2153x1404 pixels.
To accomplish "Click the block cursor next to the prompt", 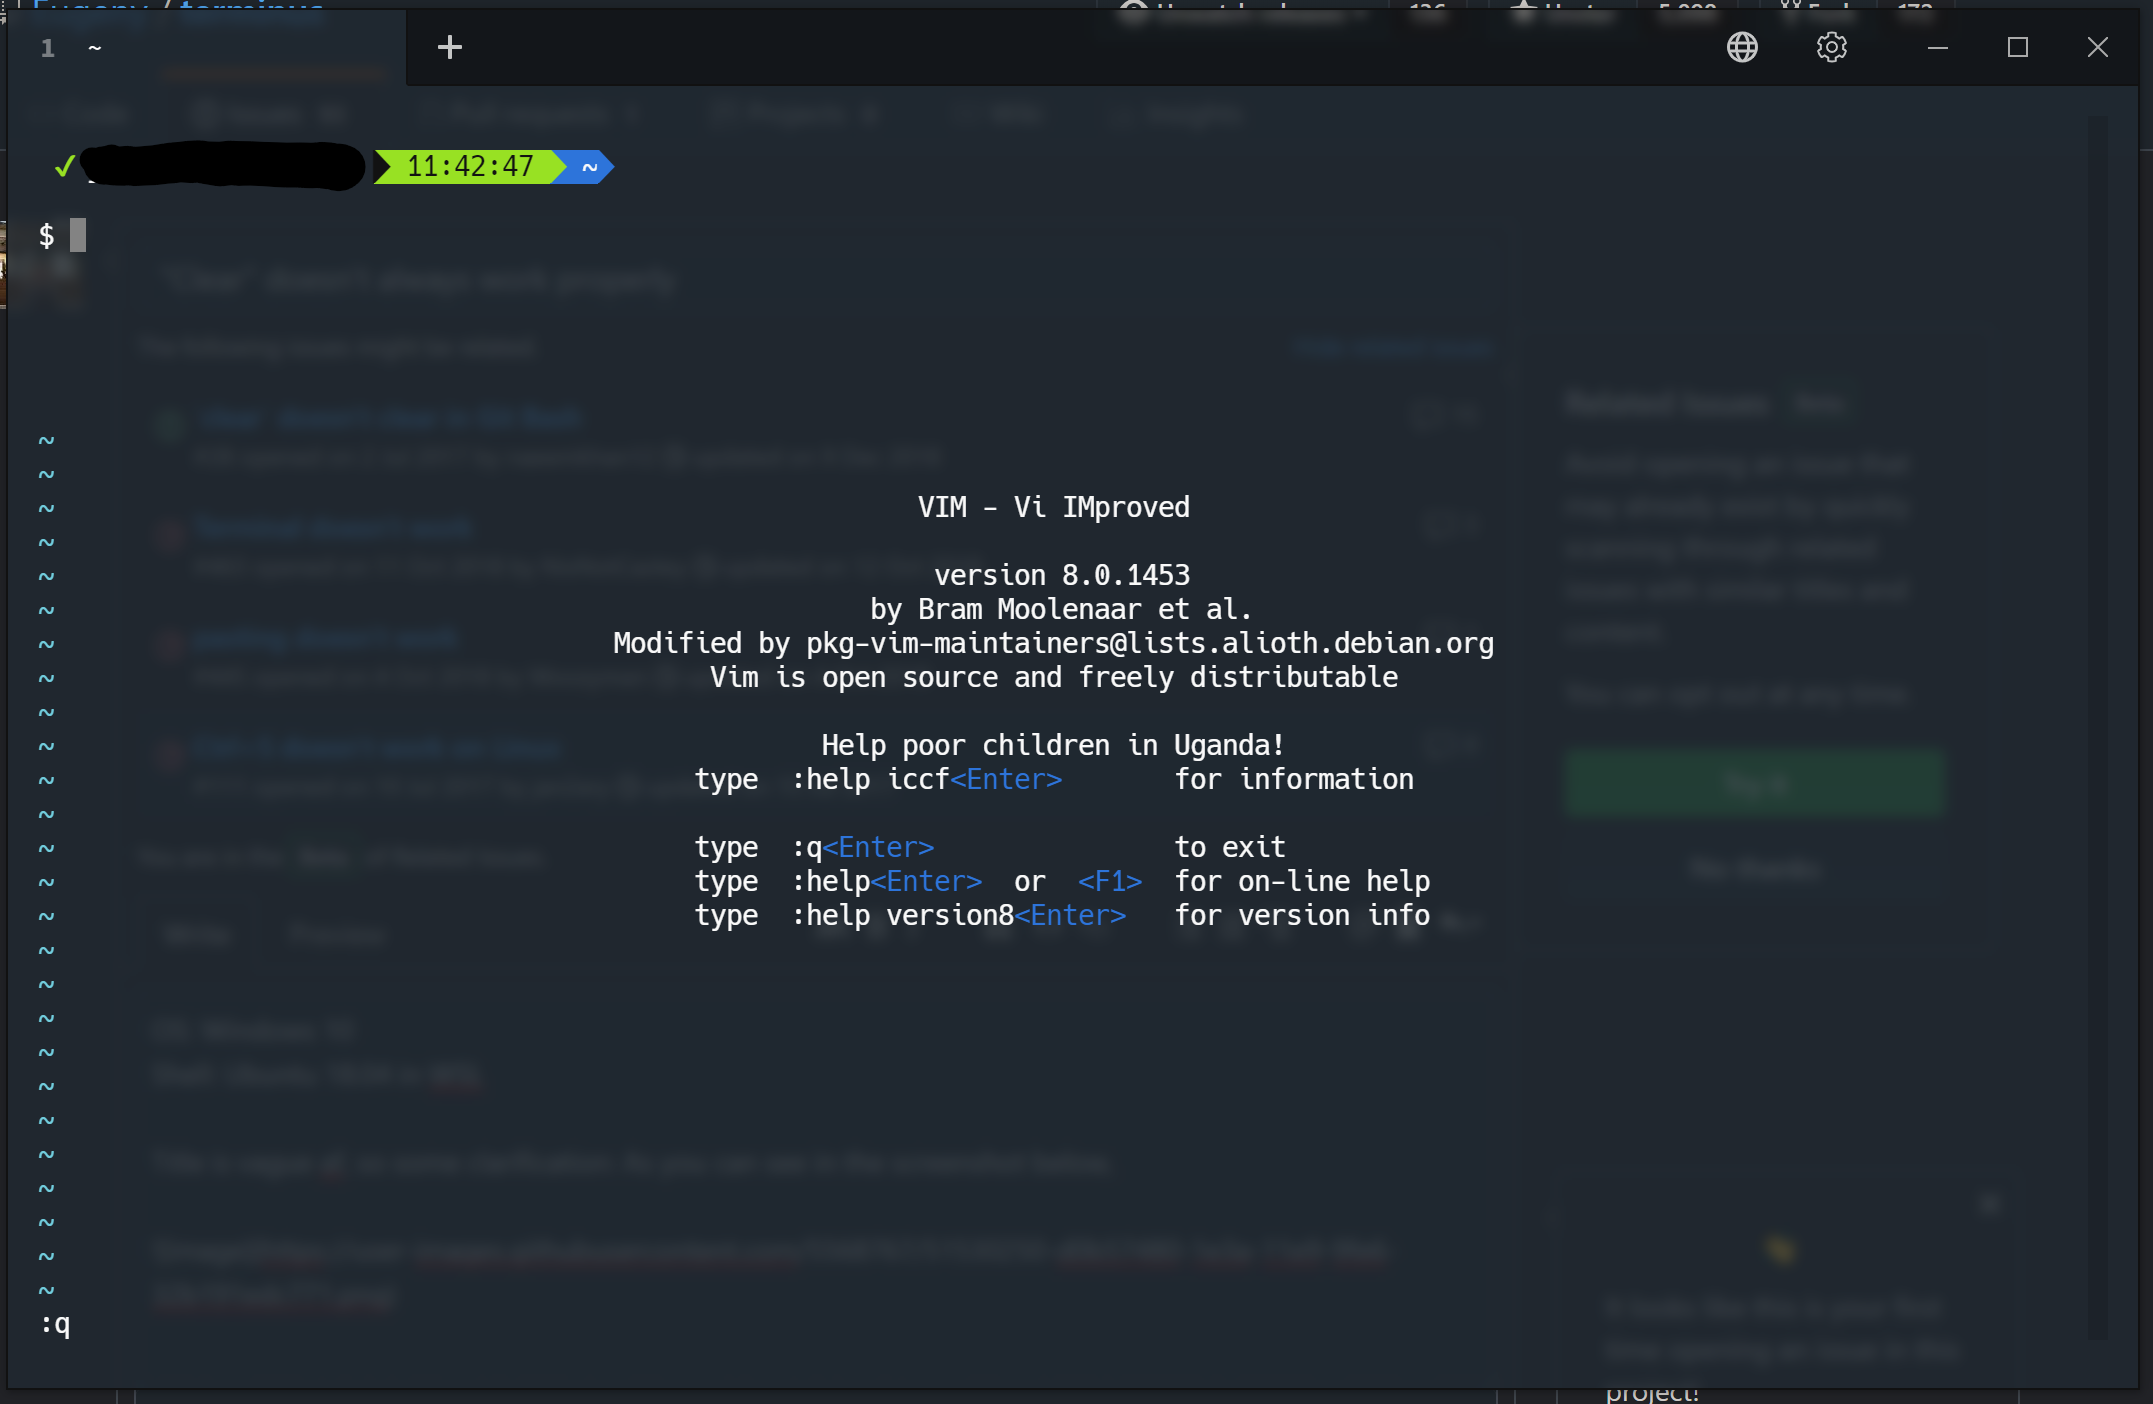I will (x=79, y=234).
